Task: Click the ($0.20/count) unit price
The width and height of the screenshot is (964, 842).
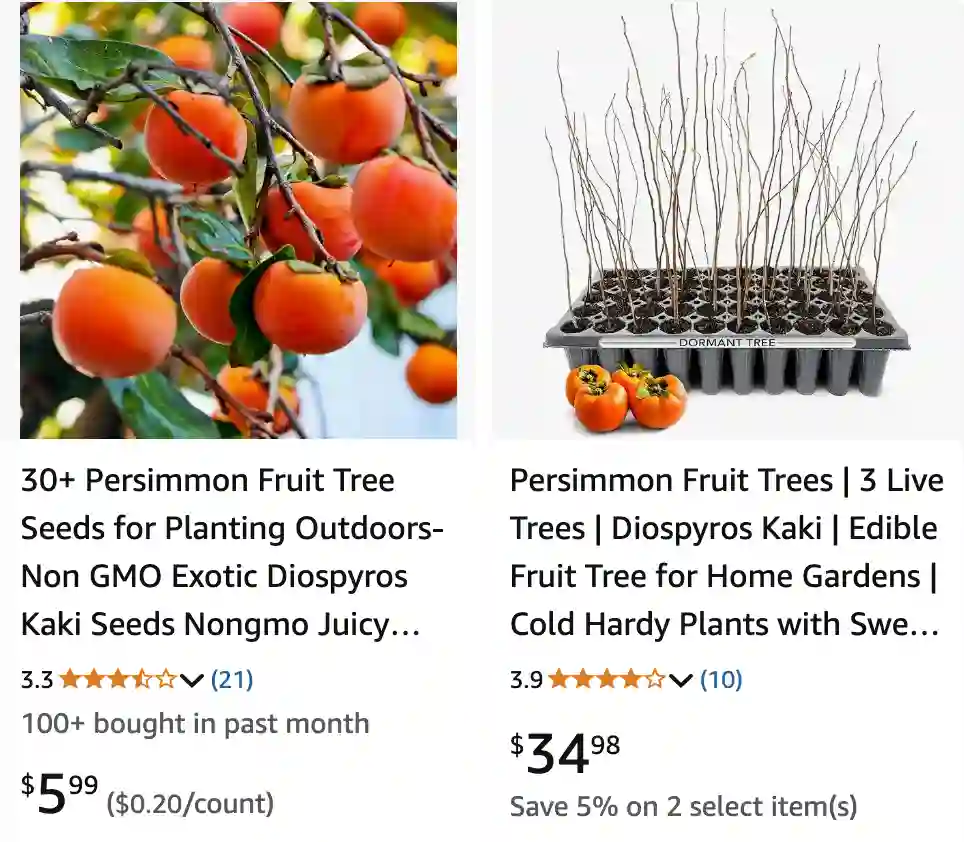Action: tap(190, 803)
